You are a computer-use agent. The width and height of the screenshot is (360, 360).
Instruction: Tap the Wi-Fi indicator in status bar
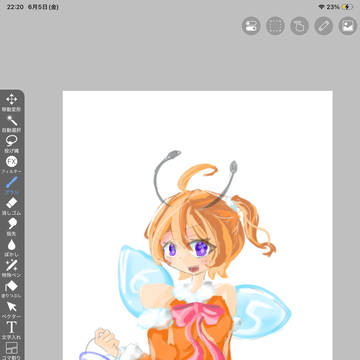pyautogui.click(x=321, y=7)
